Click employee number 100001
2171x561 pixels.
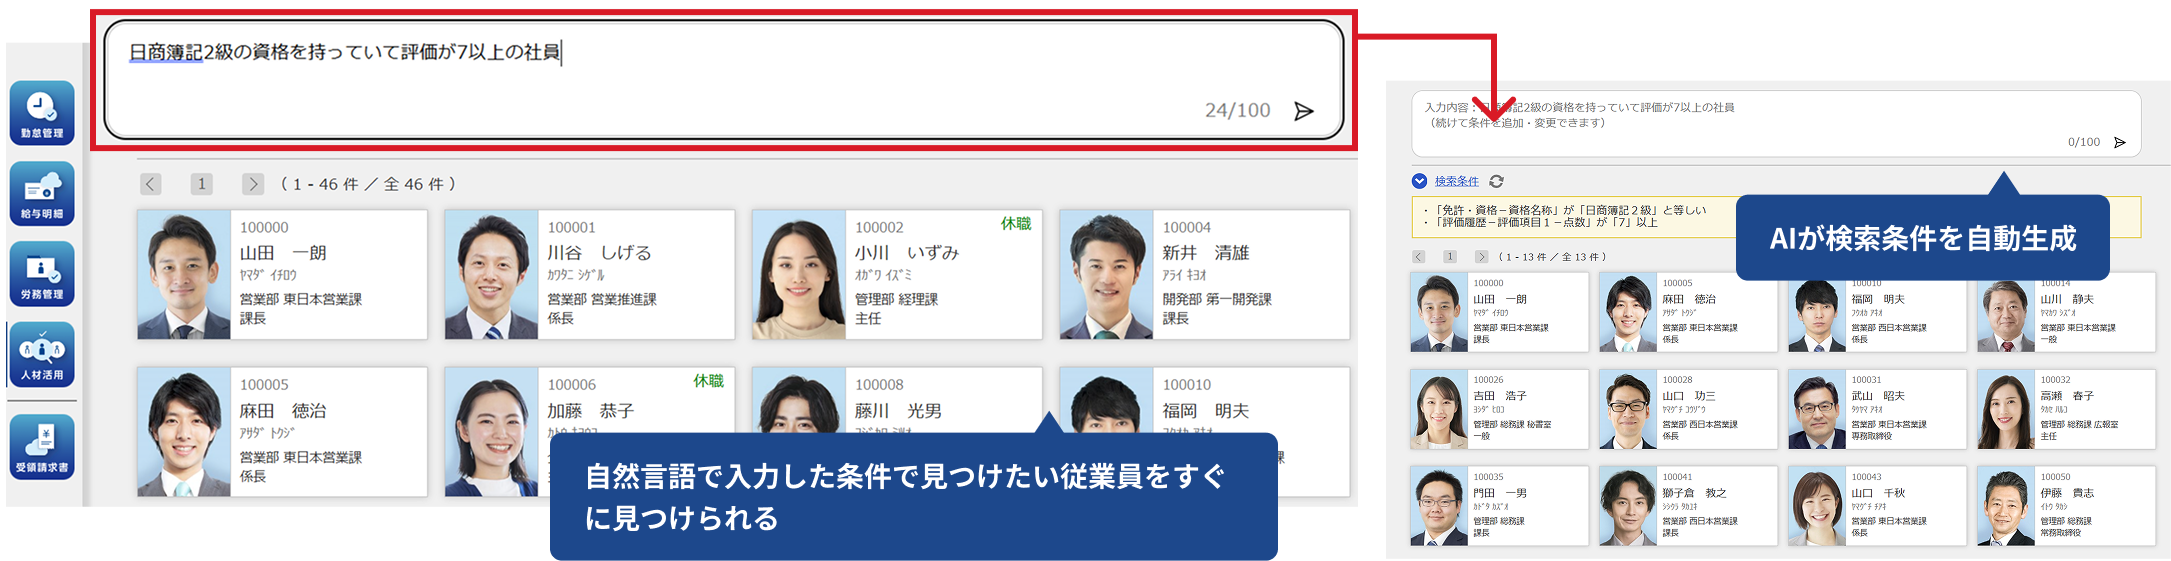click(x=572, y=228)
